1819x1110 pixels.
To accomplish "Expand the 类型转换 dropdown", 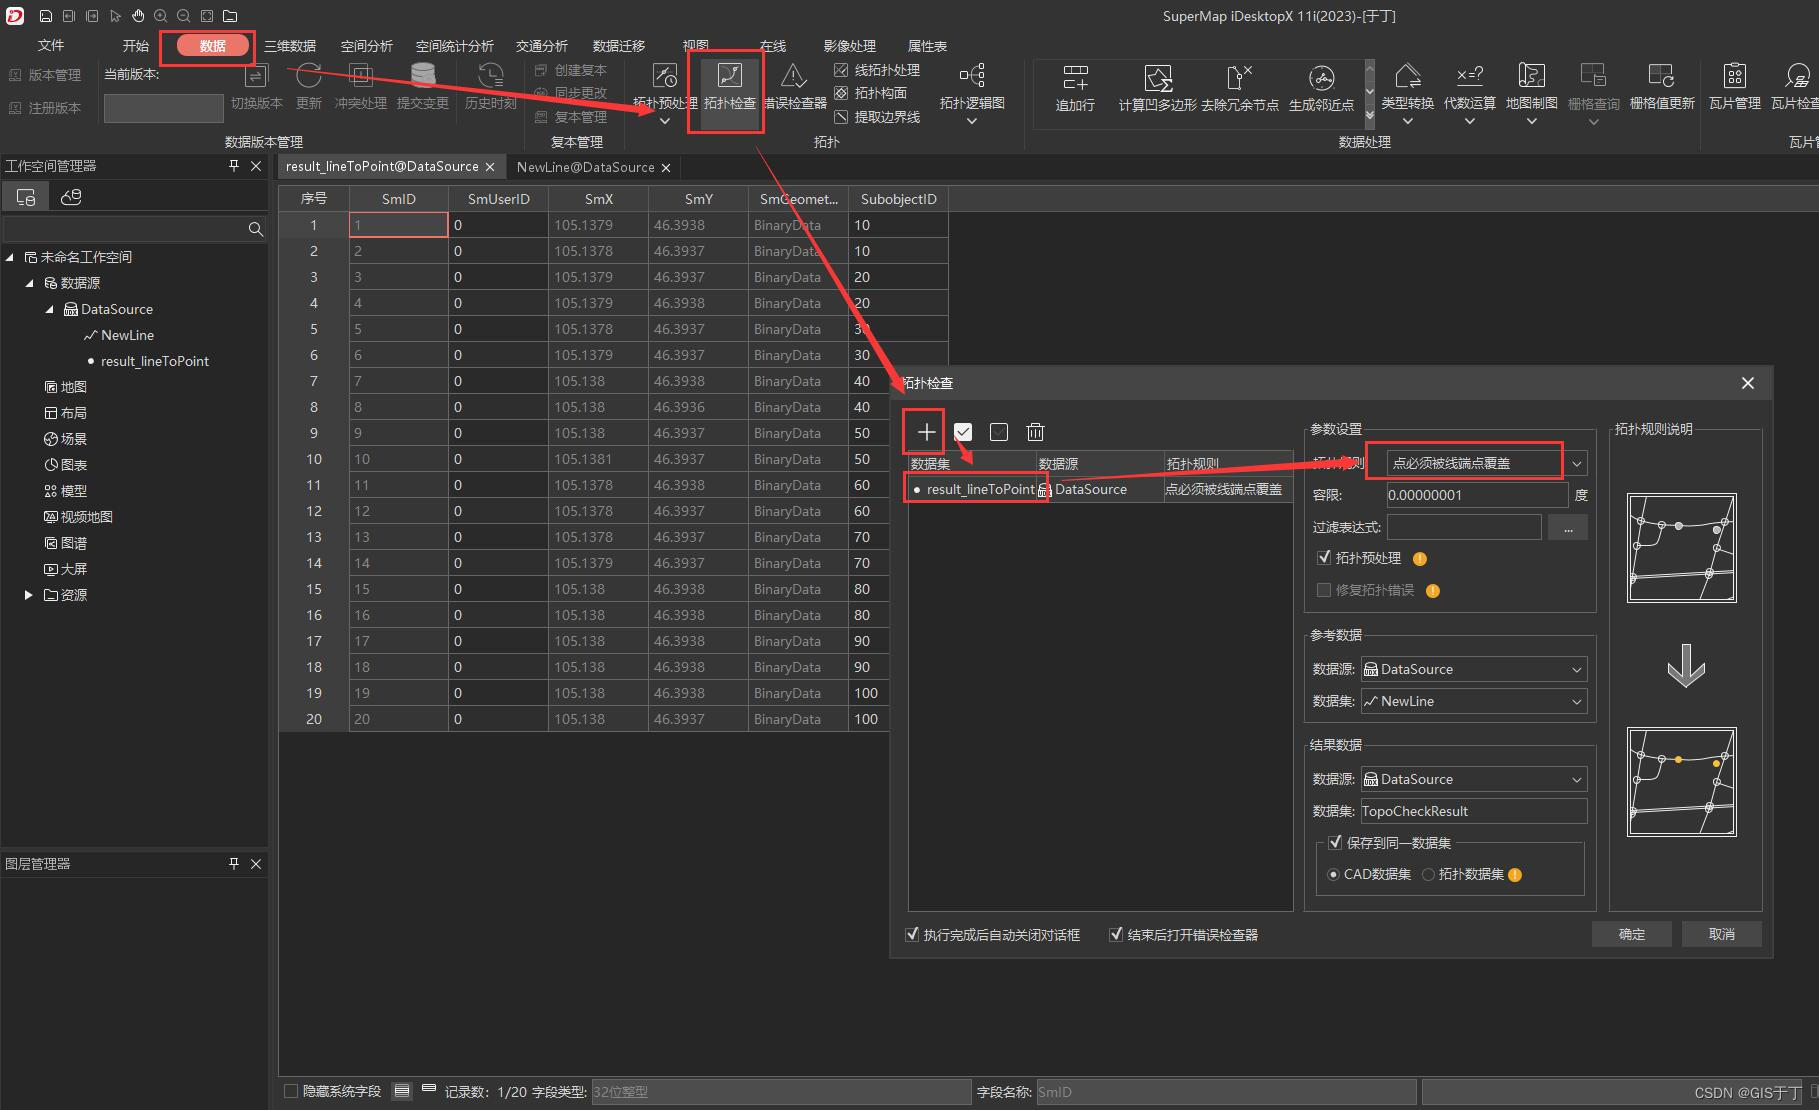I will click(x=1407, y=121).
